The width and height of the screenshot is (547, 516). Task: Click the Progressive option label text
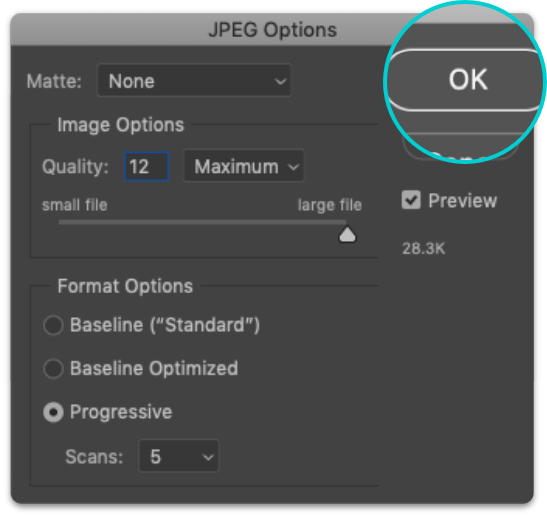pos(121,412)
